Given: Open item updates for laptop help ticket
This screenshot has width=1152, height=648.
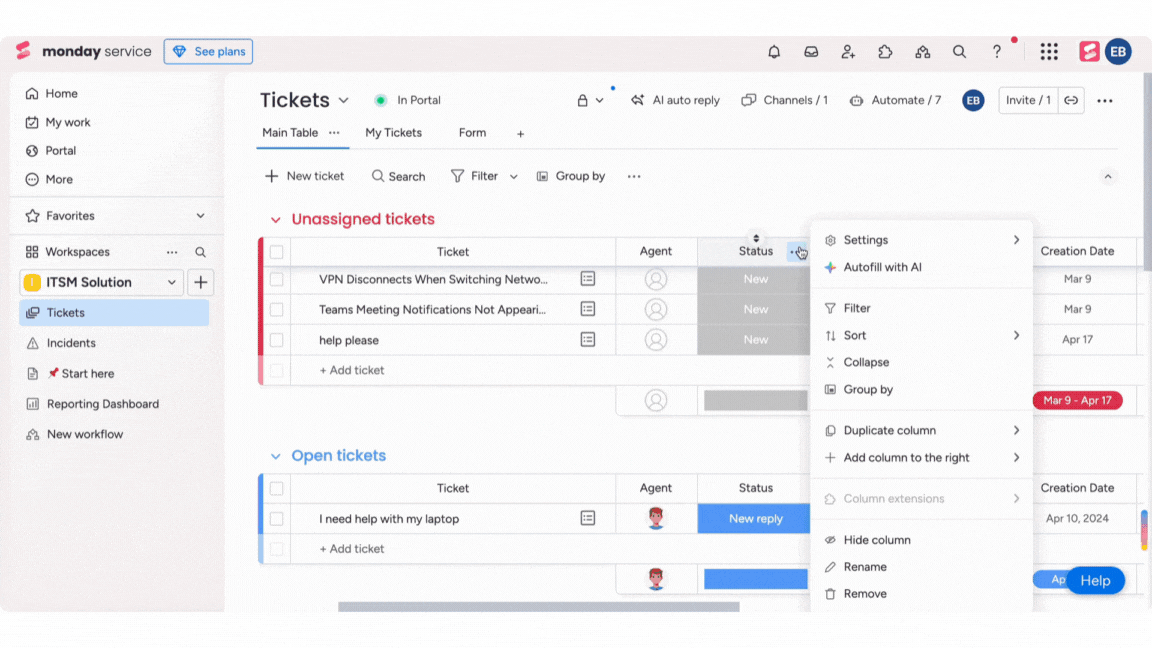Looking at the screenshot, I should (588, 519).
